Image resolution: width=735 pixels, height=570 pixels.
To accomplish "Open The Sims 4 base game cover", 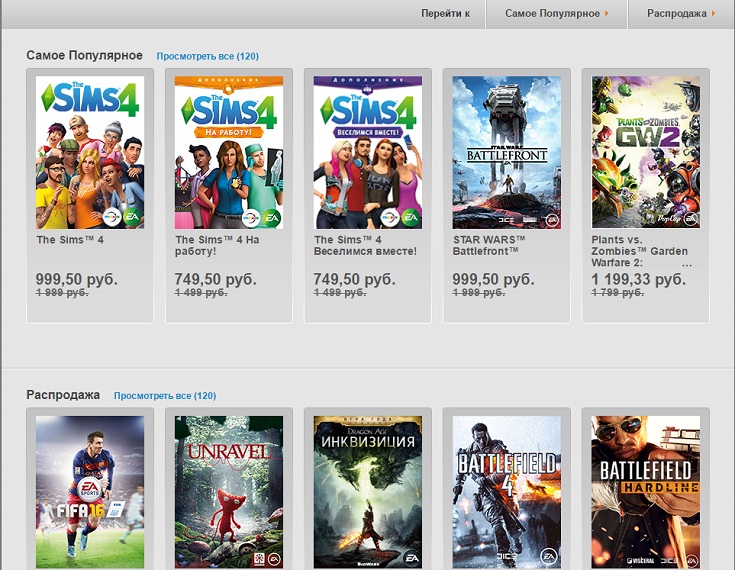I will tap(90, 152).
